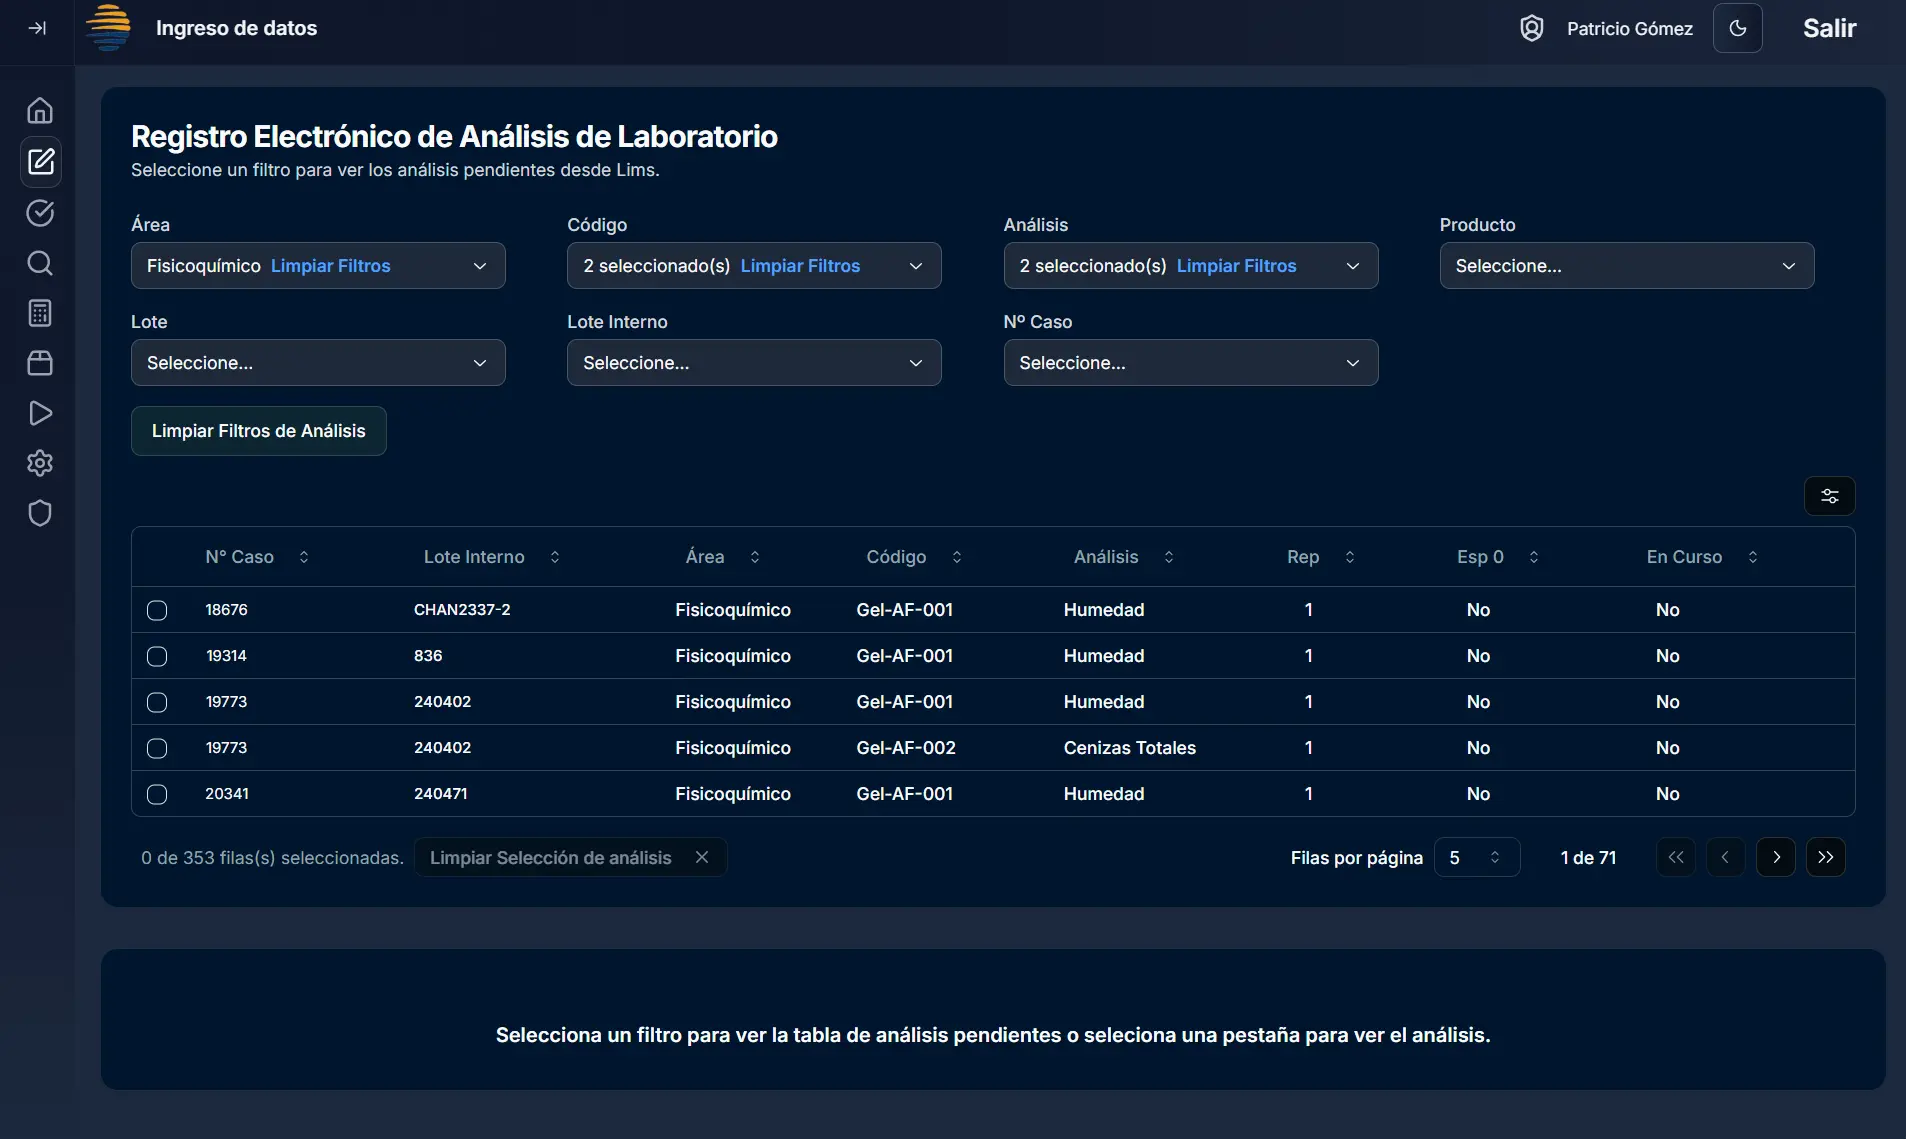Select the calculator icon in the sidebar
Image resolution: width=1906 pixels, height=1139 pixels.
coord(40,313)
